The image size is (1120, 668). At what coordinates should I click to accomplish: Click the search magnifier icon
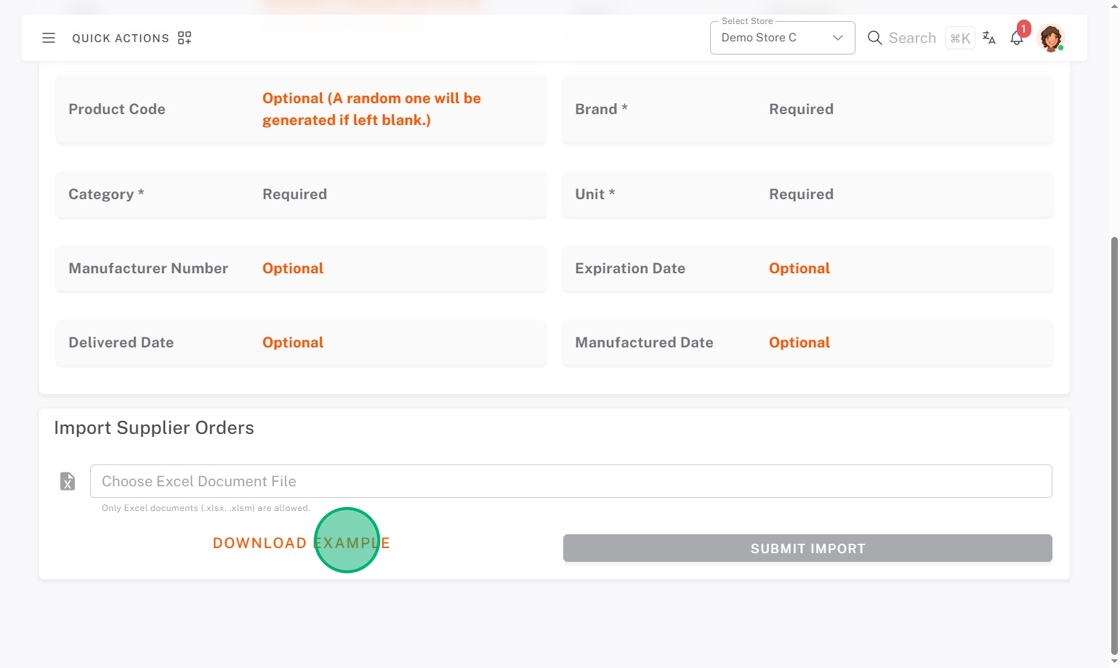874,38
